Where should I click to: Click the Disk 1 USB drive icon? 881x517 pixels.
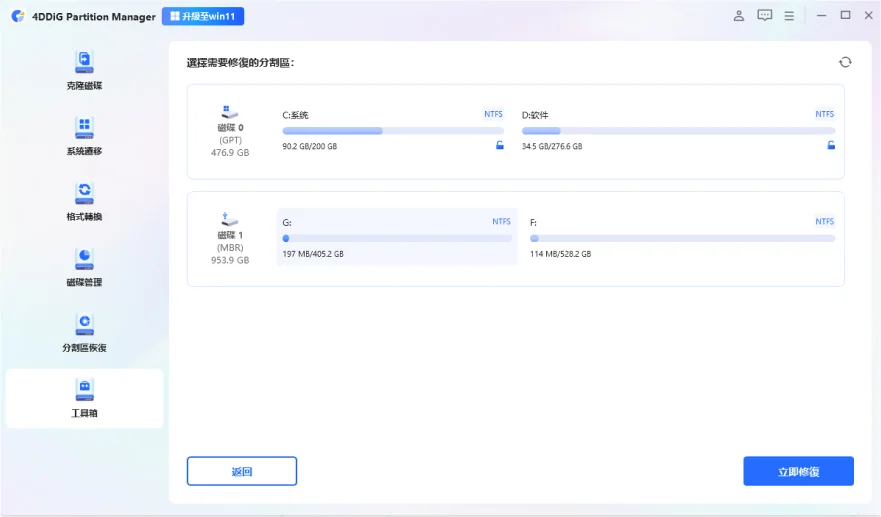229,219
